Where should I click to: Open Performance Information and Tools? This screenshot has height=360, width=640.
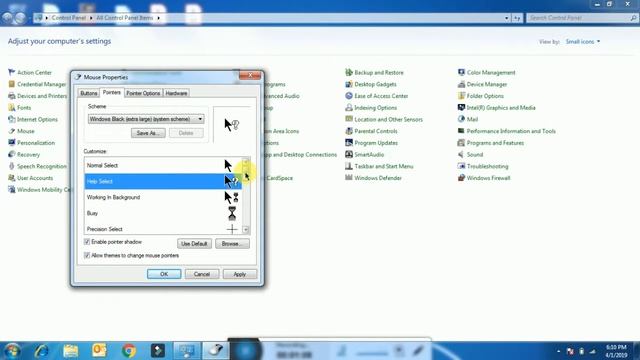click(x=507, y=131)
